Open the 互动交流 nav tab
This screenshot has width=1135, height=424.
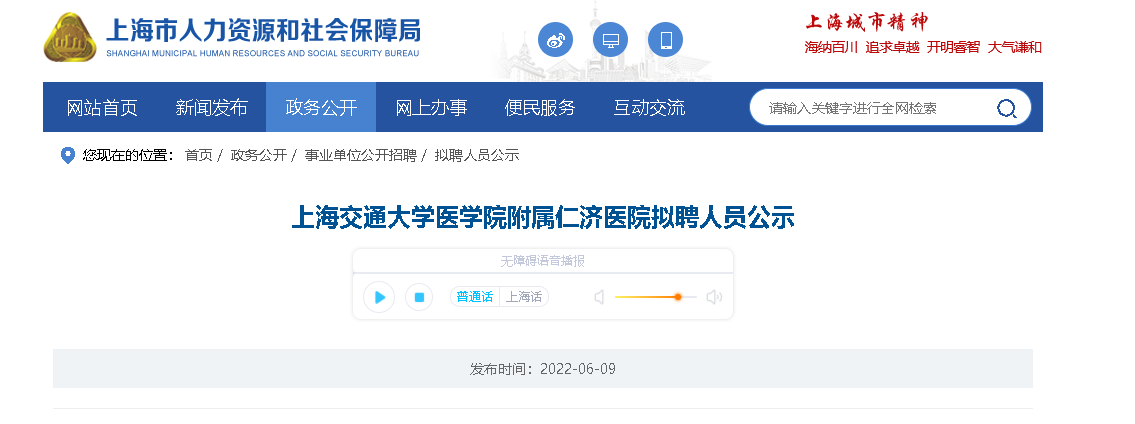[x=649, y=107]
